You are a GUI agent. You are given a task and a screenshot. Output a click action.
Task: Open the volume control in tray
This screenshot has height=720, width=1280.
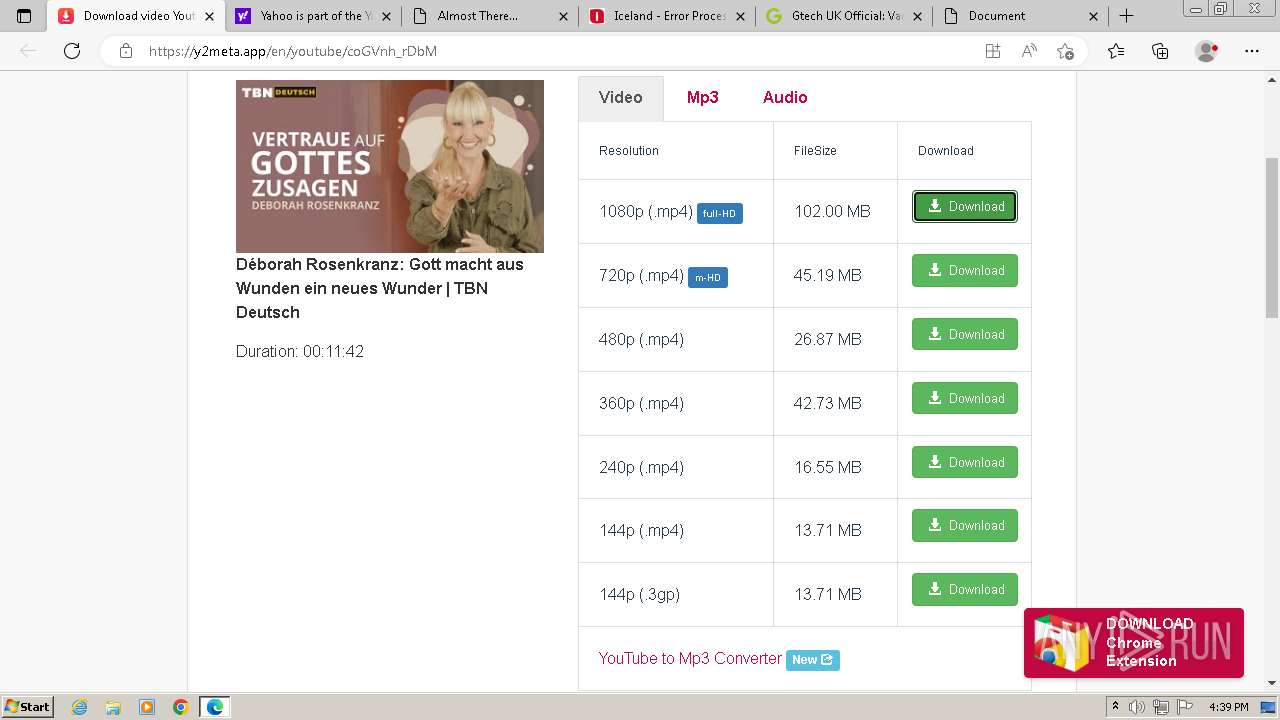point(1137,707)
